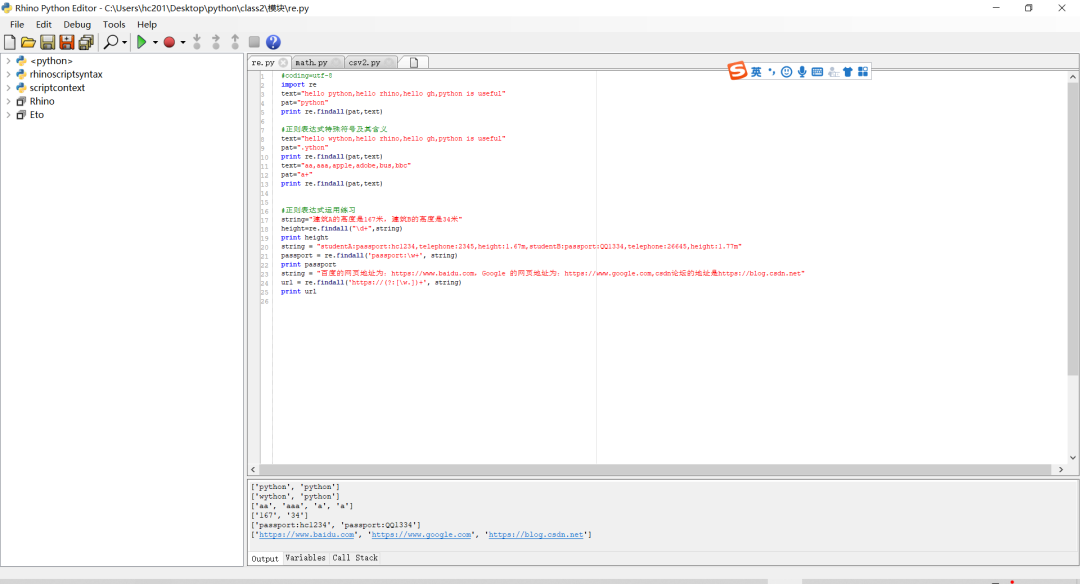The image size is (1080, 584).
Task: Open the https://blog.csdn.net output link
Action: coord(536,534)
